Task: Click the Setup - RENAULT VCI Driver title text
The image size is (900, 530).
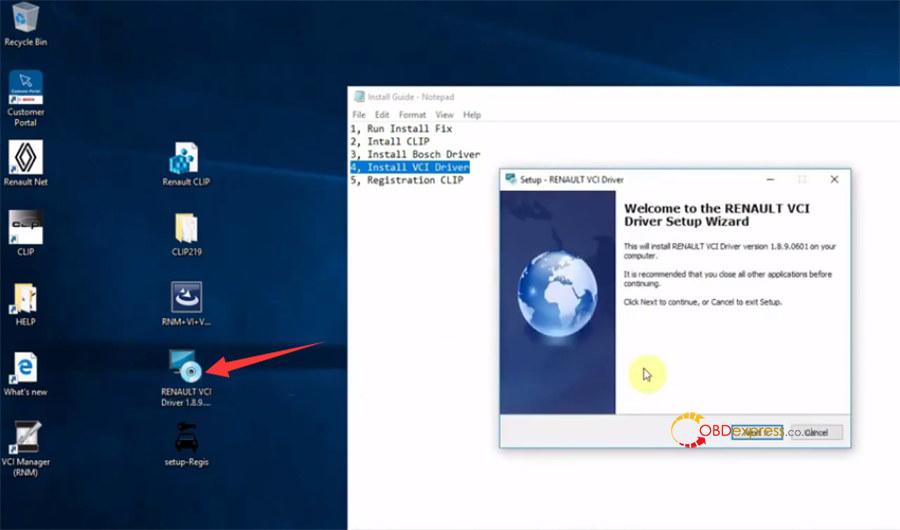Action: click(x=572, y=180)
